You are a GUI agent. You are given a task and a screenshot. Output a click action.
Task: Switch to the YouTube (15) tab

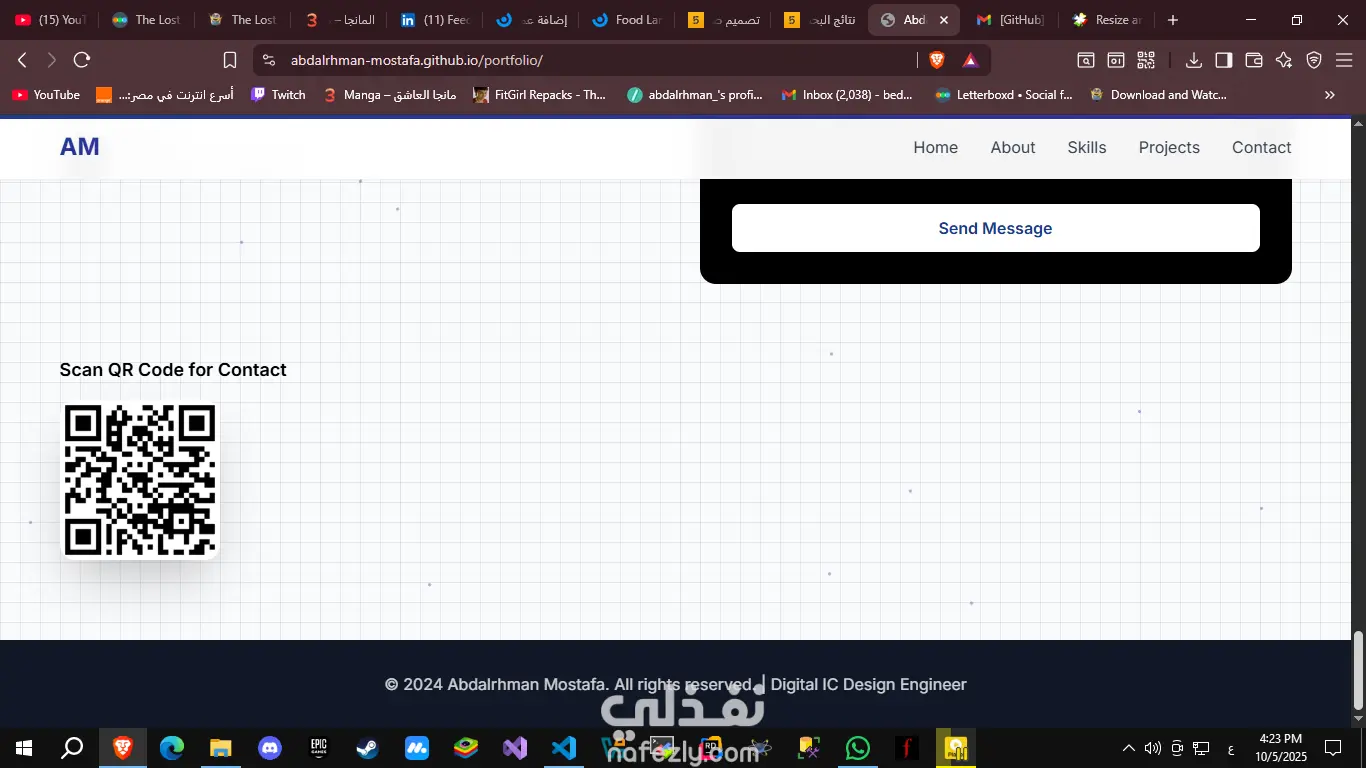coord(50,20)
